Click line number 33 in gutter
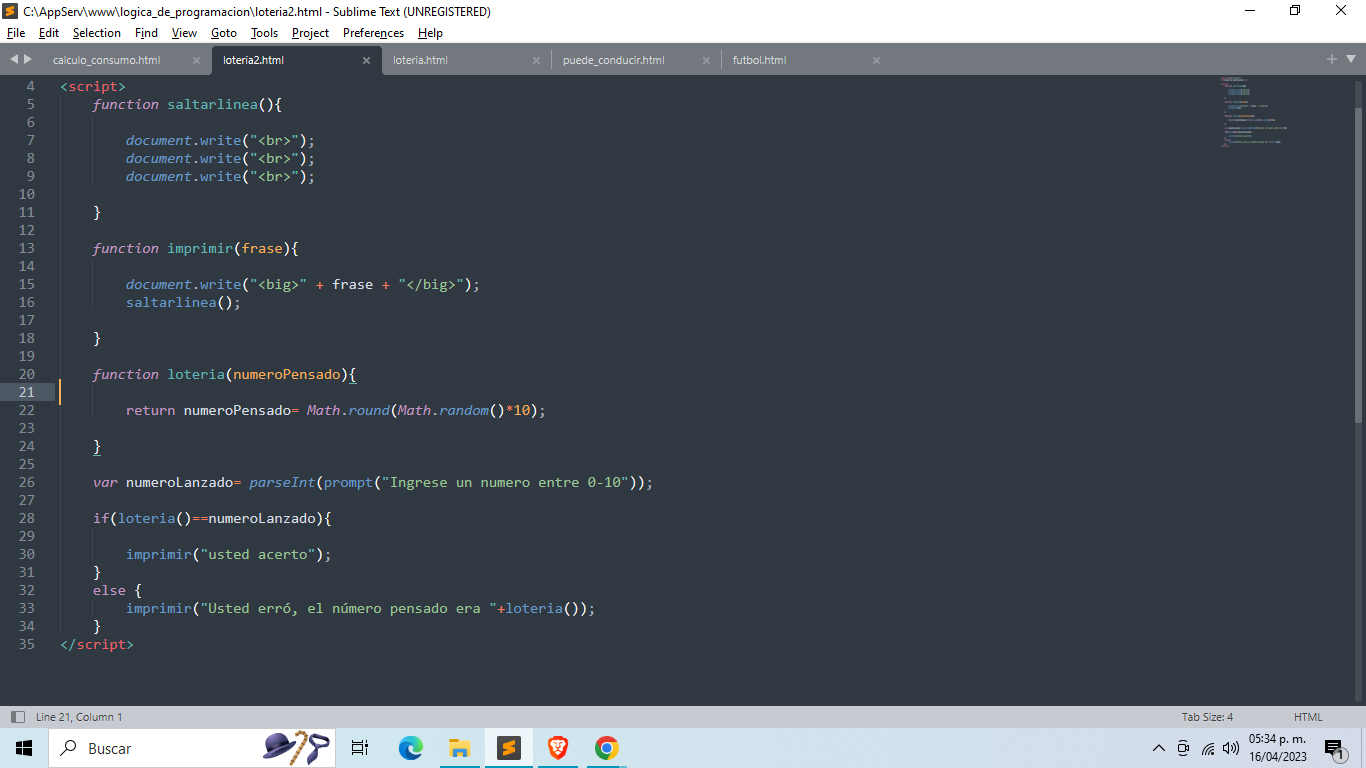Screen dimensions: 1366x768 (26, 608)
